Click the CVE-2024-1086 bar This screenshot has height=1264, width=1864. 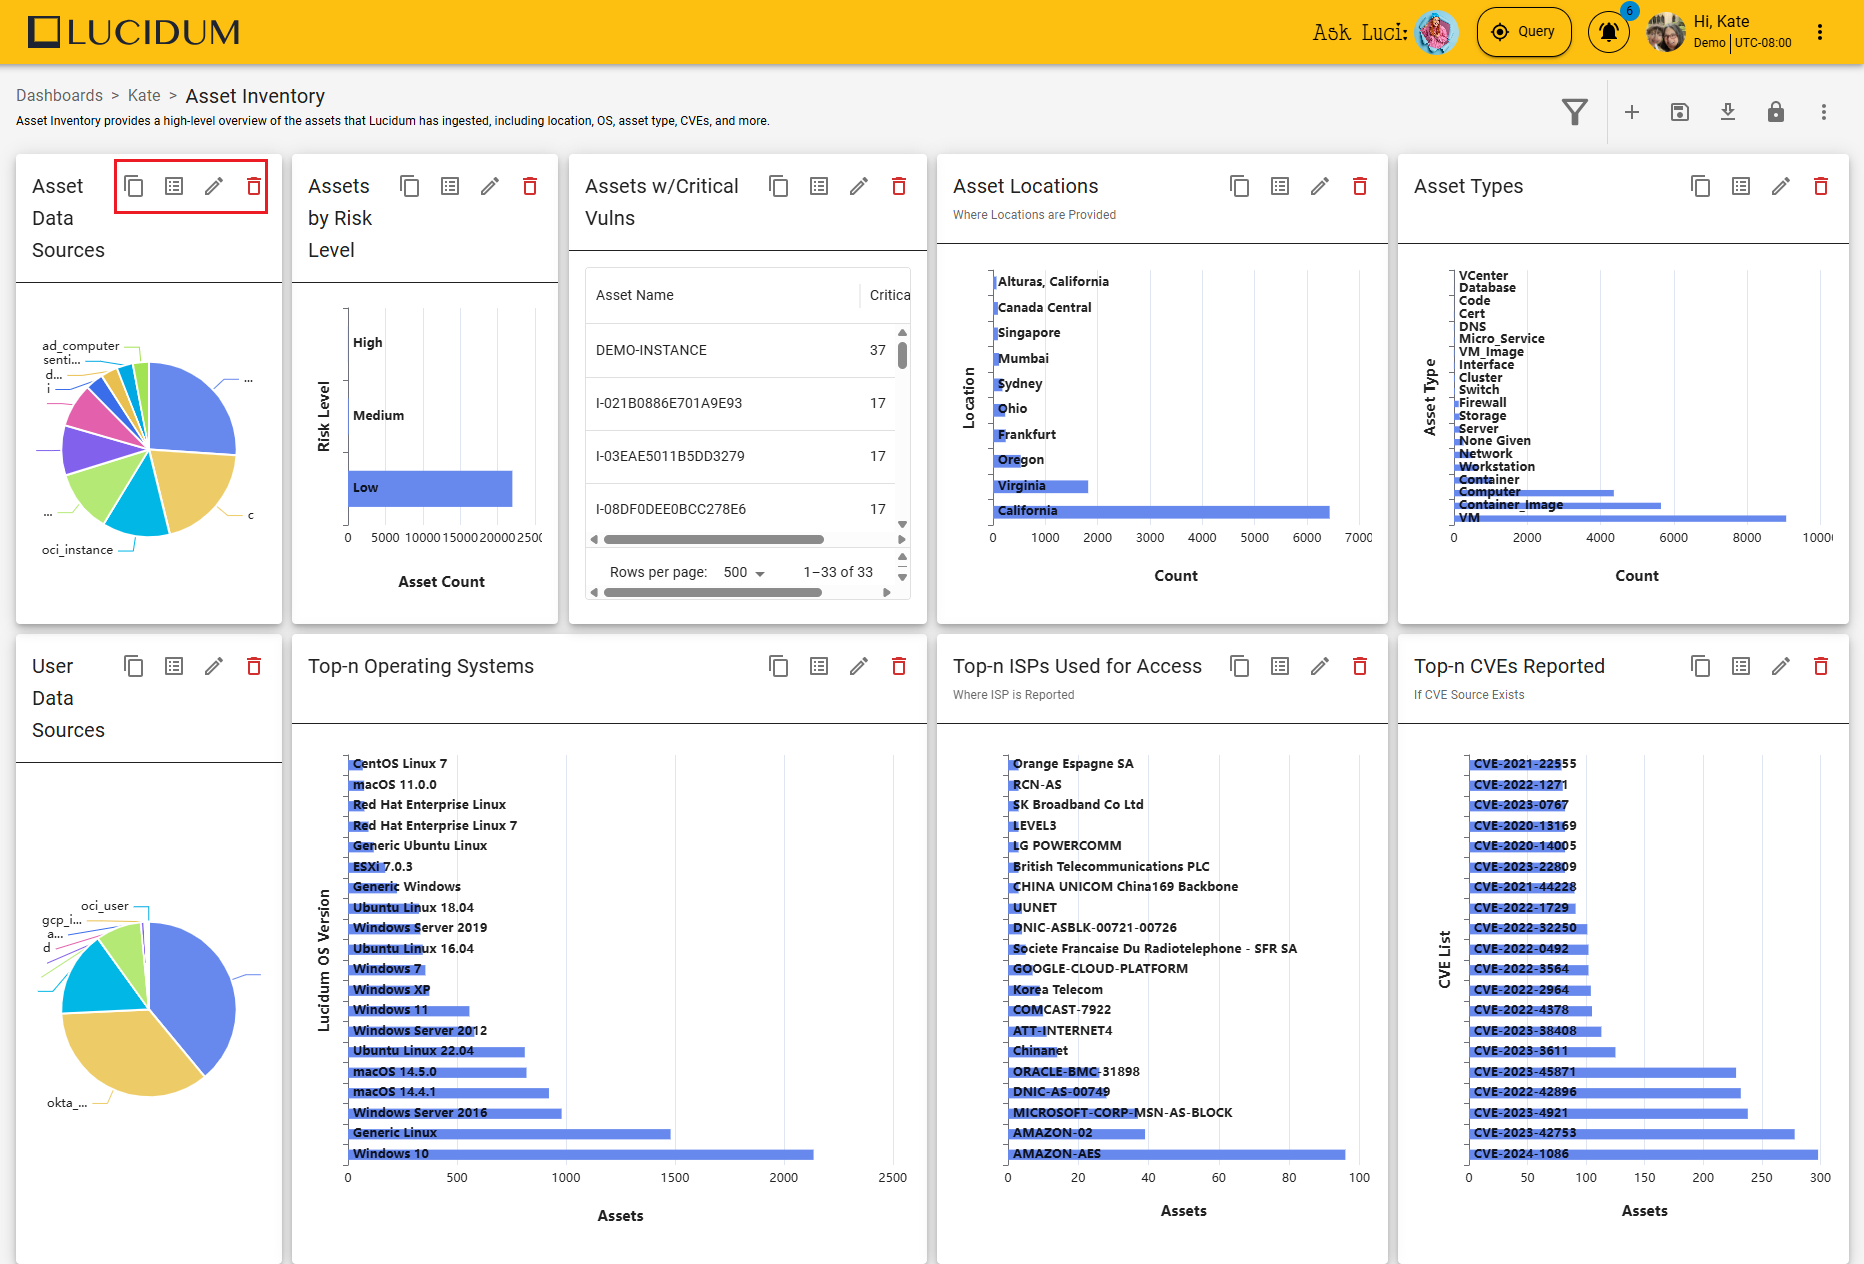(x=1644, y=1154)
